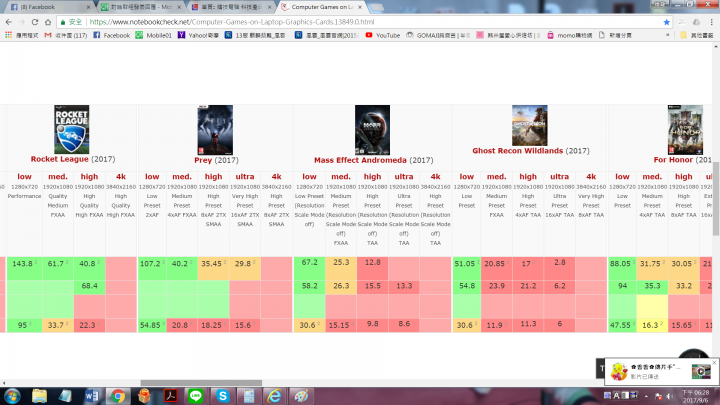Open the Ghost Recon Wildlands title link
This screenshot has height=405, width=720.
coord(518,151)
